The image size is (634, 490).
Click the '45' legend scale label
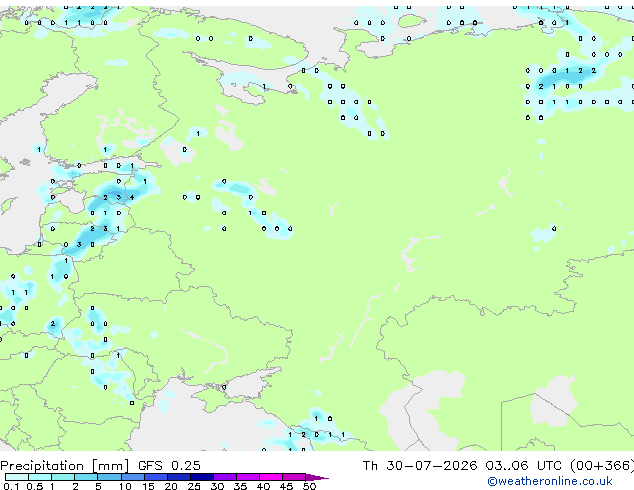click(286, 486)
